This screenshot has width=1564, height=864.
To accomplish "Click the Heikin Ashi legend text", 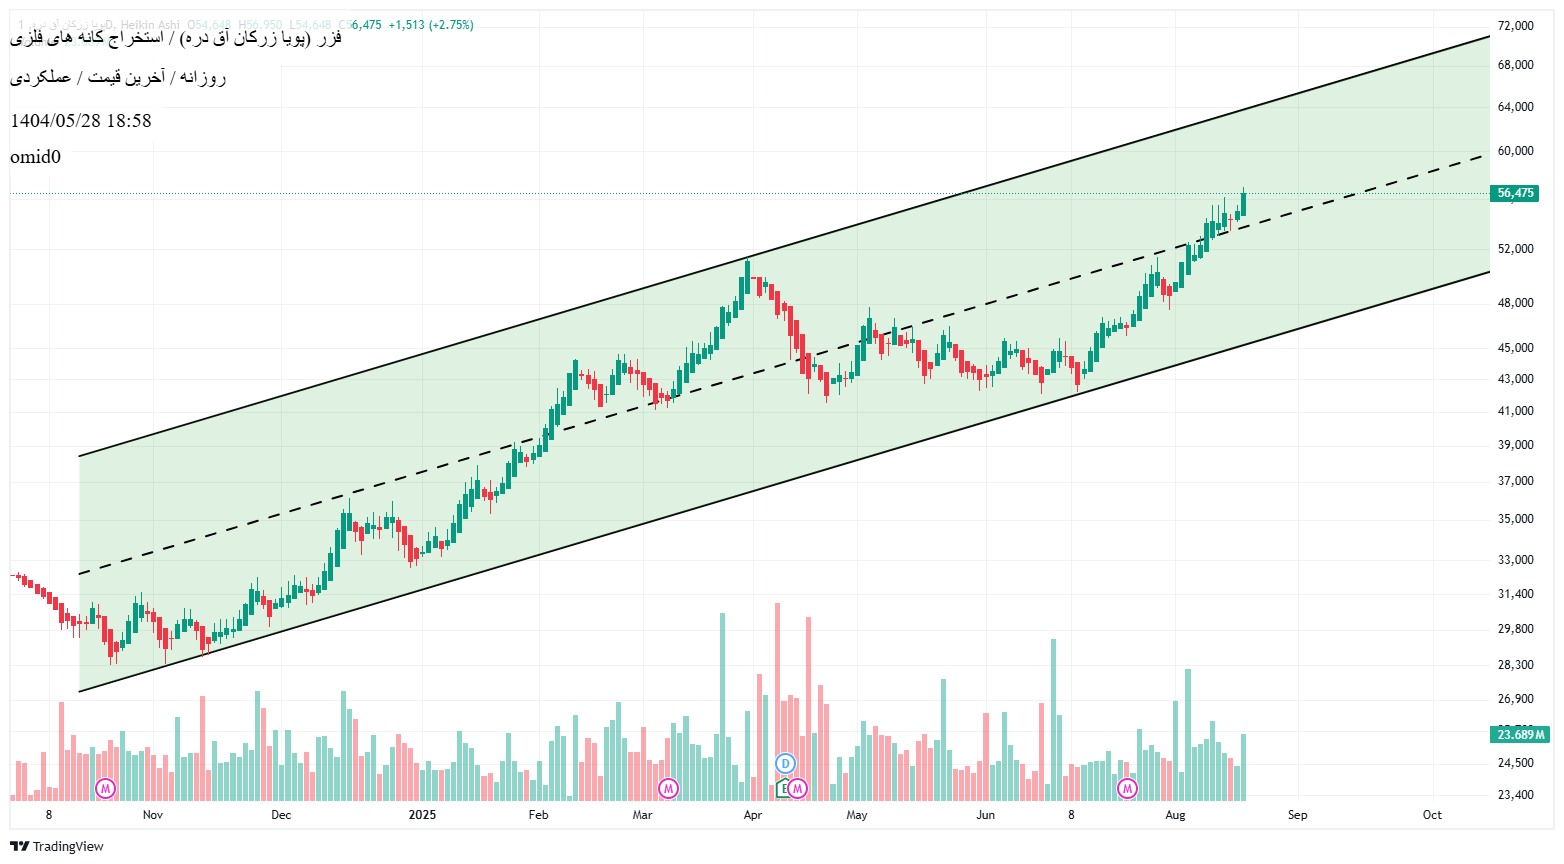I will [x=149, y=24].
